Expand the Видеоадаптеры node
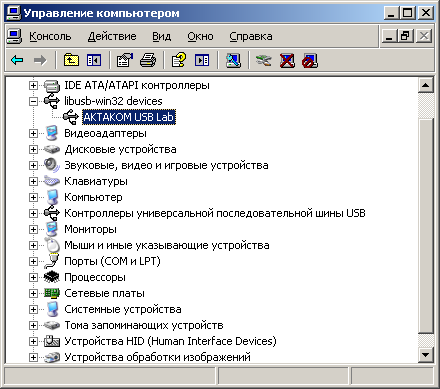440x389 pixels. click(x=33, y=133)
